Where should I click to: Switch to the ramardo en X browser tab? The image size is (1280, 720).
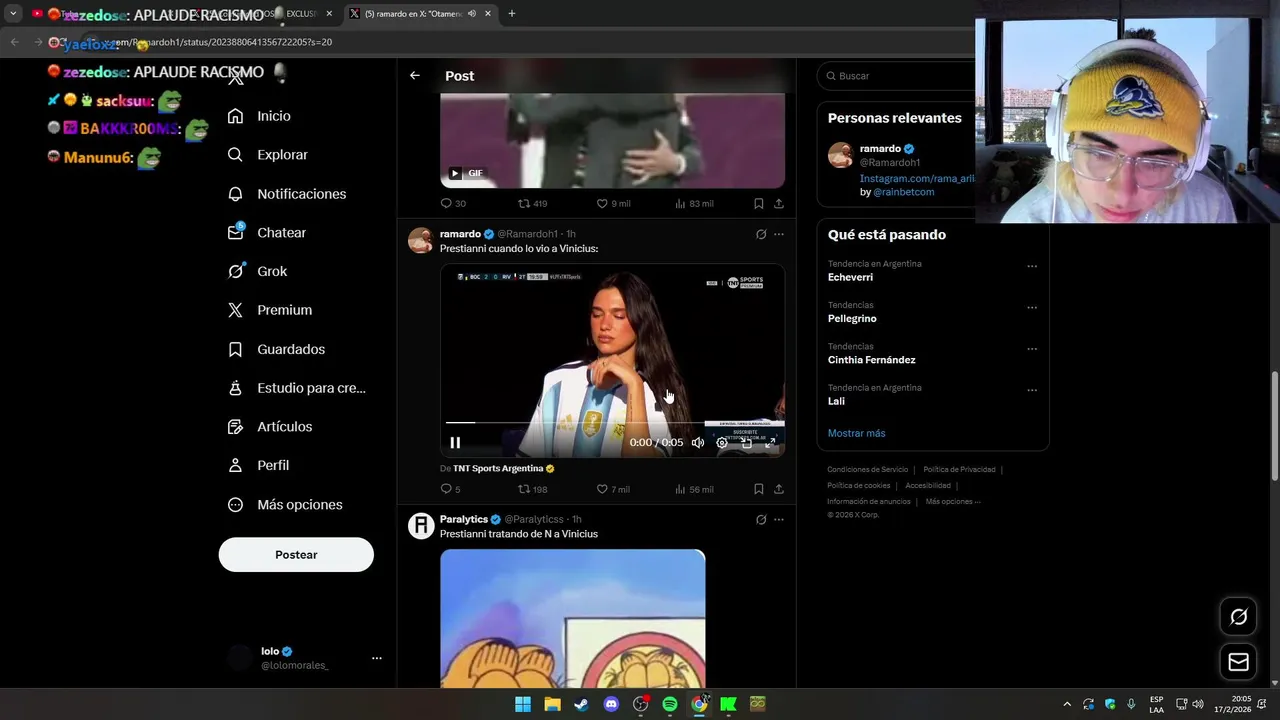[420, 14]
